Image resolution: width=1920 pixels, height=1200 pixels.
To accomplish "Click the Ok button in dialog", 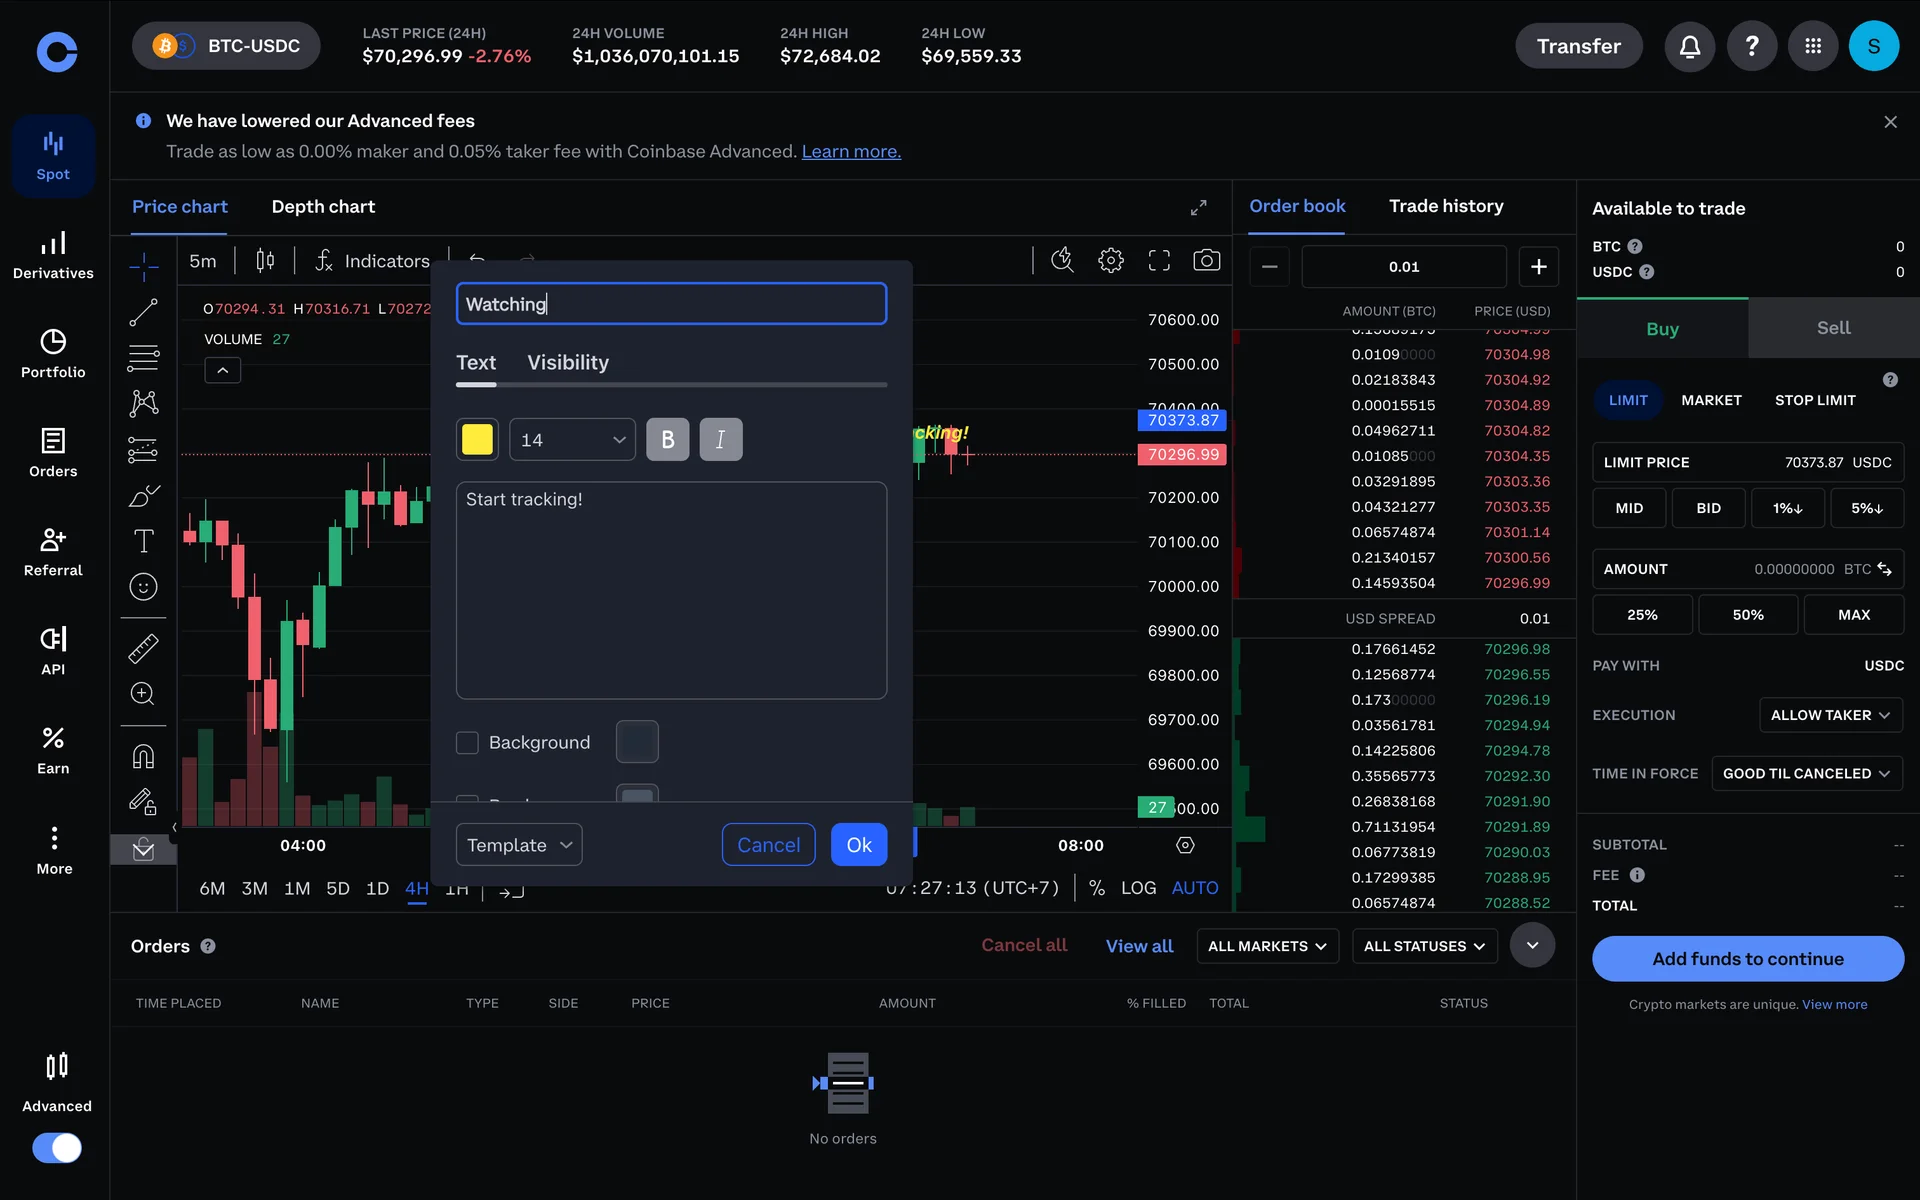I will pos(858,845).
